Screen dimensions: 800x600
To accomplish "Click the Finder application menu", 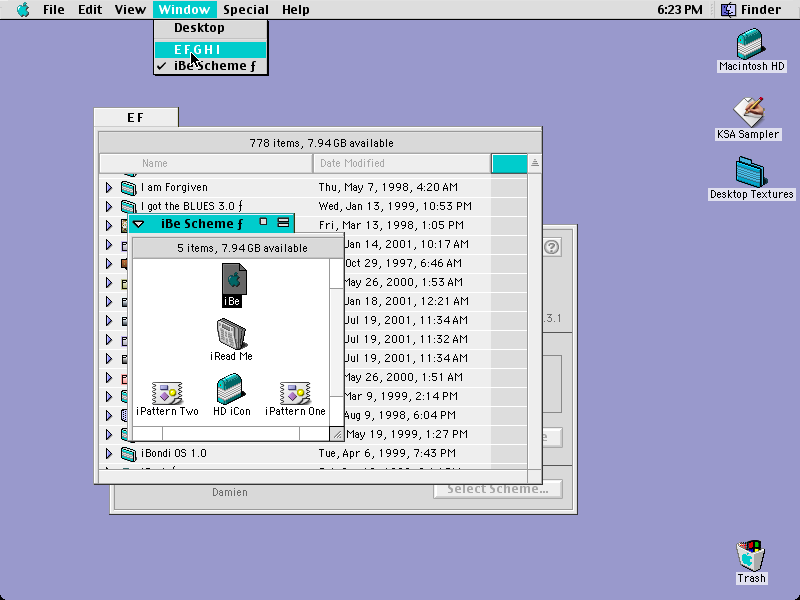I will tap(752, 10).
